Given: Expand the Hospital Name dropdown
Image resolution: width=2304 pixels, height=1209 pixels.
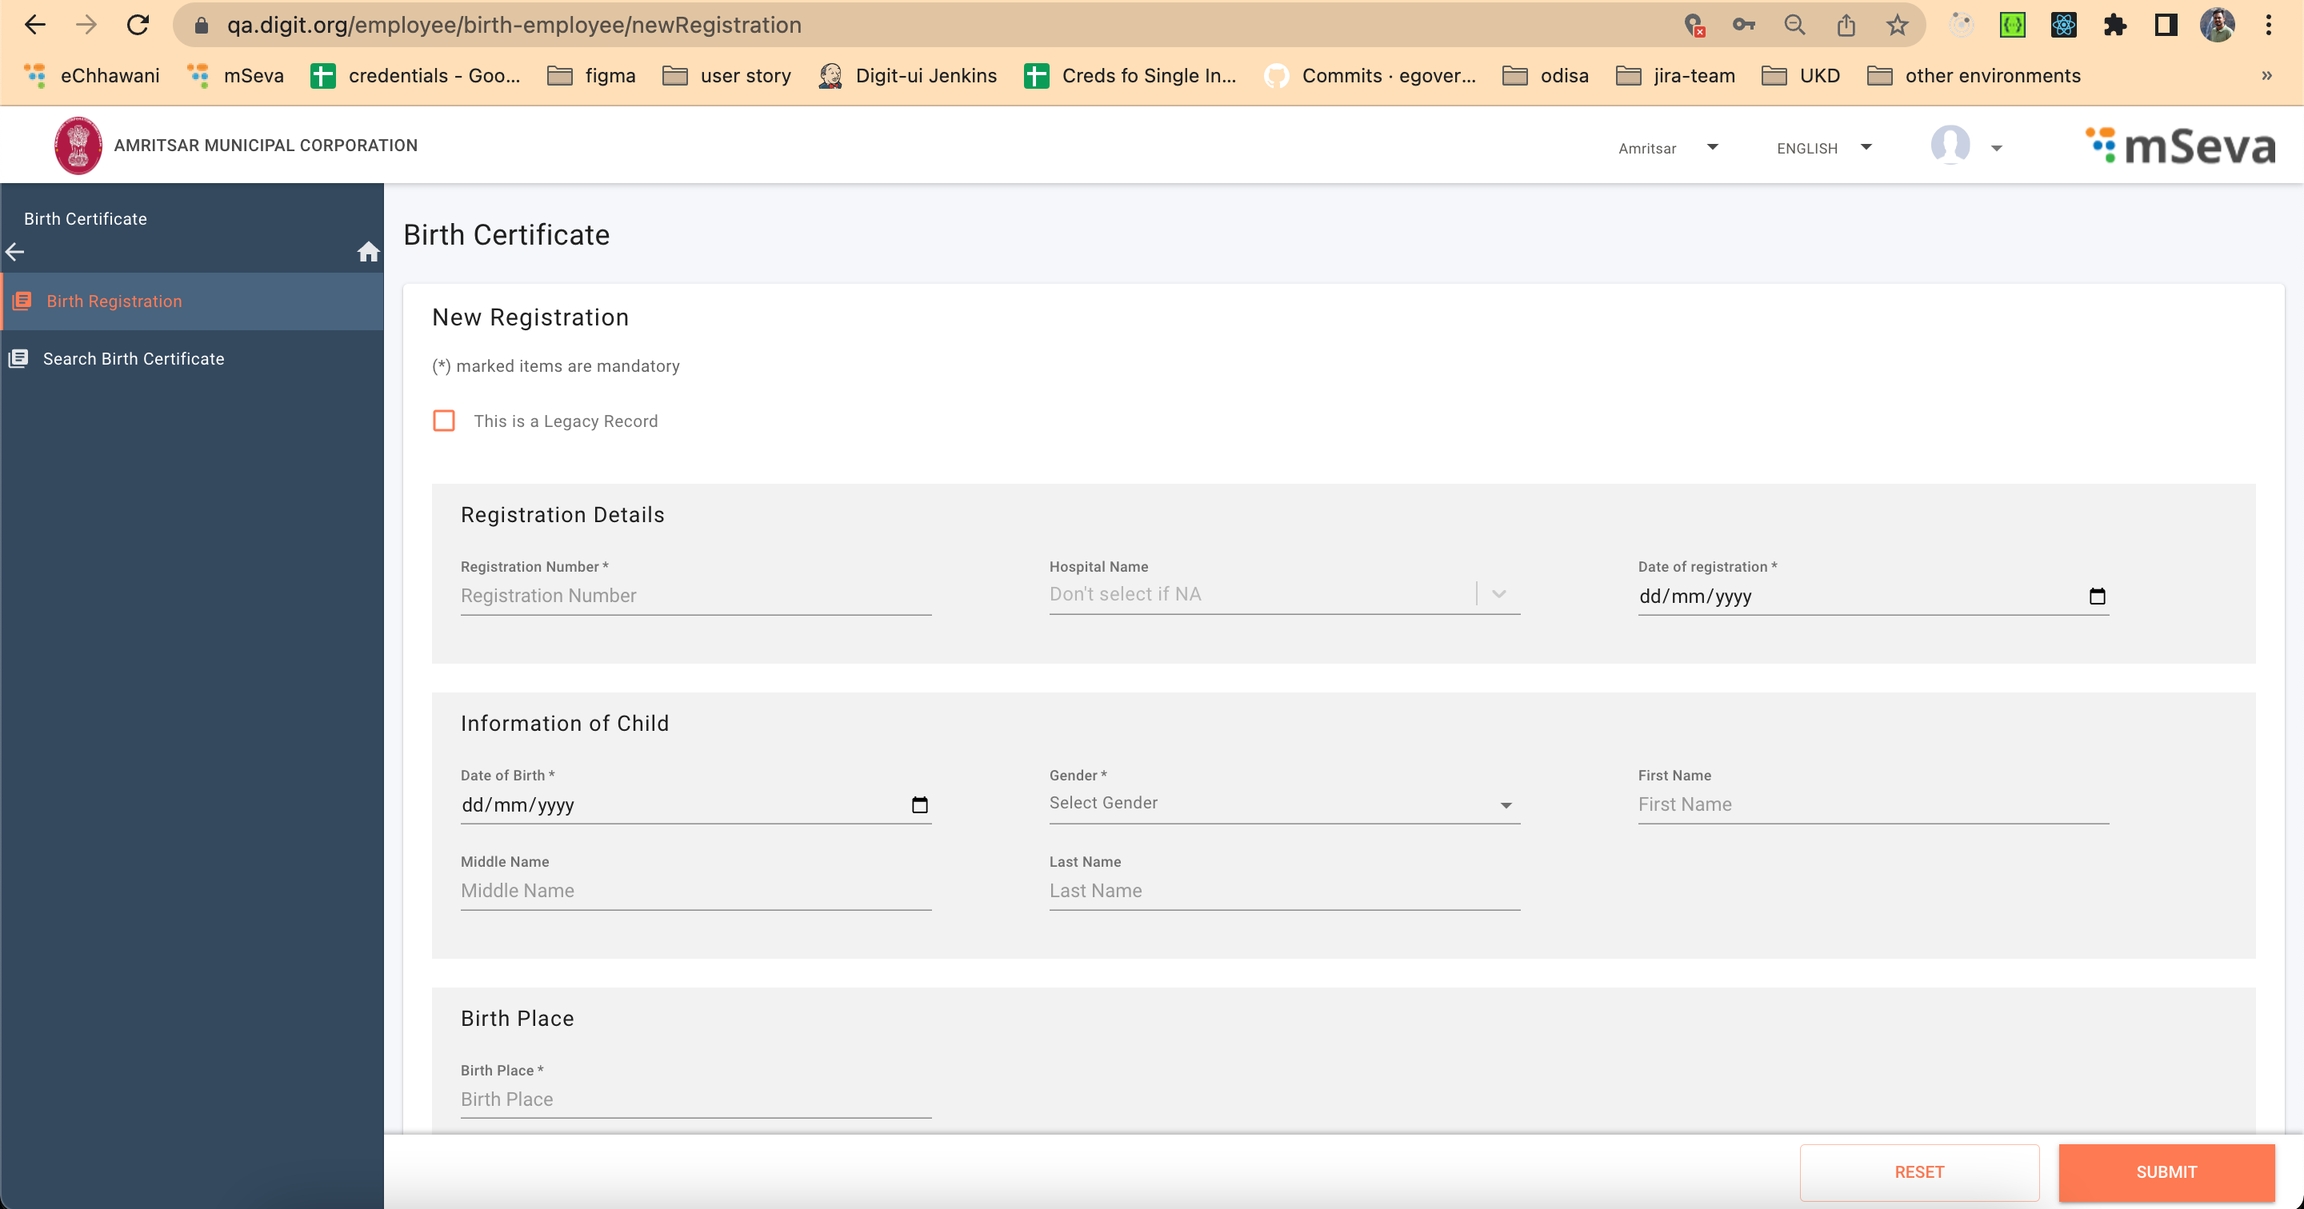Looking at the screenshot, I should click(1498, 594).
